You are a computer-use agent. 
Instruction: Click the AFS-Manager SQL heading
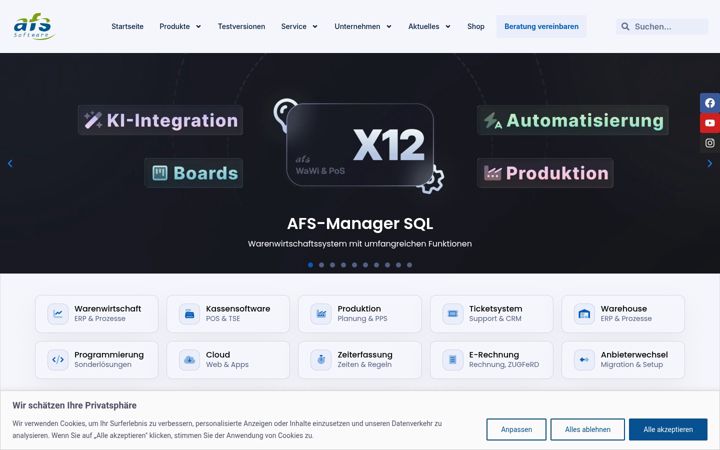point(360,224)
